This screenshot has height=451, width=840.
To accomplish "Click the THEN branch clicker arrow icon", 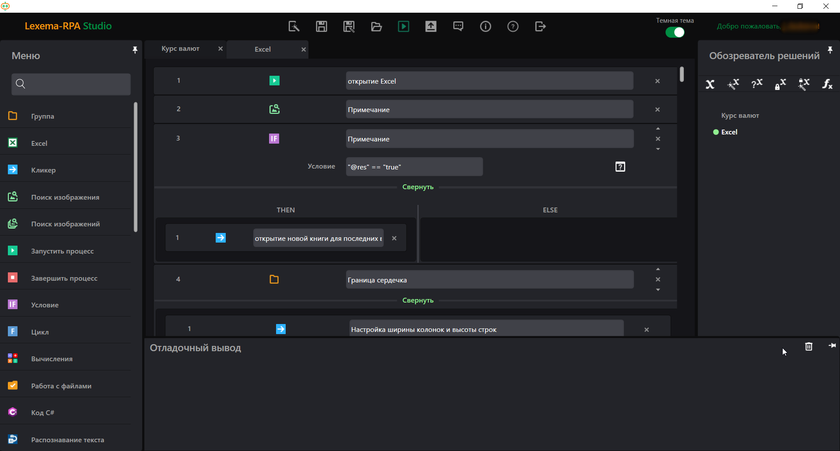I will [221, 238].
